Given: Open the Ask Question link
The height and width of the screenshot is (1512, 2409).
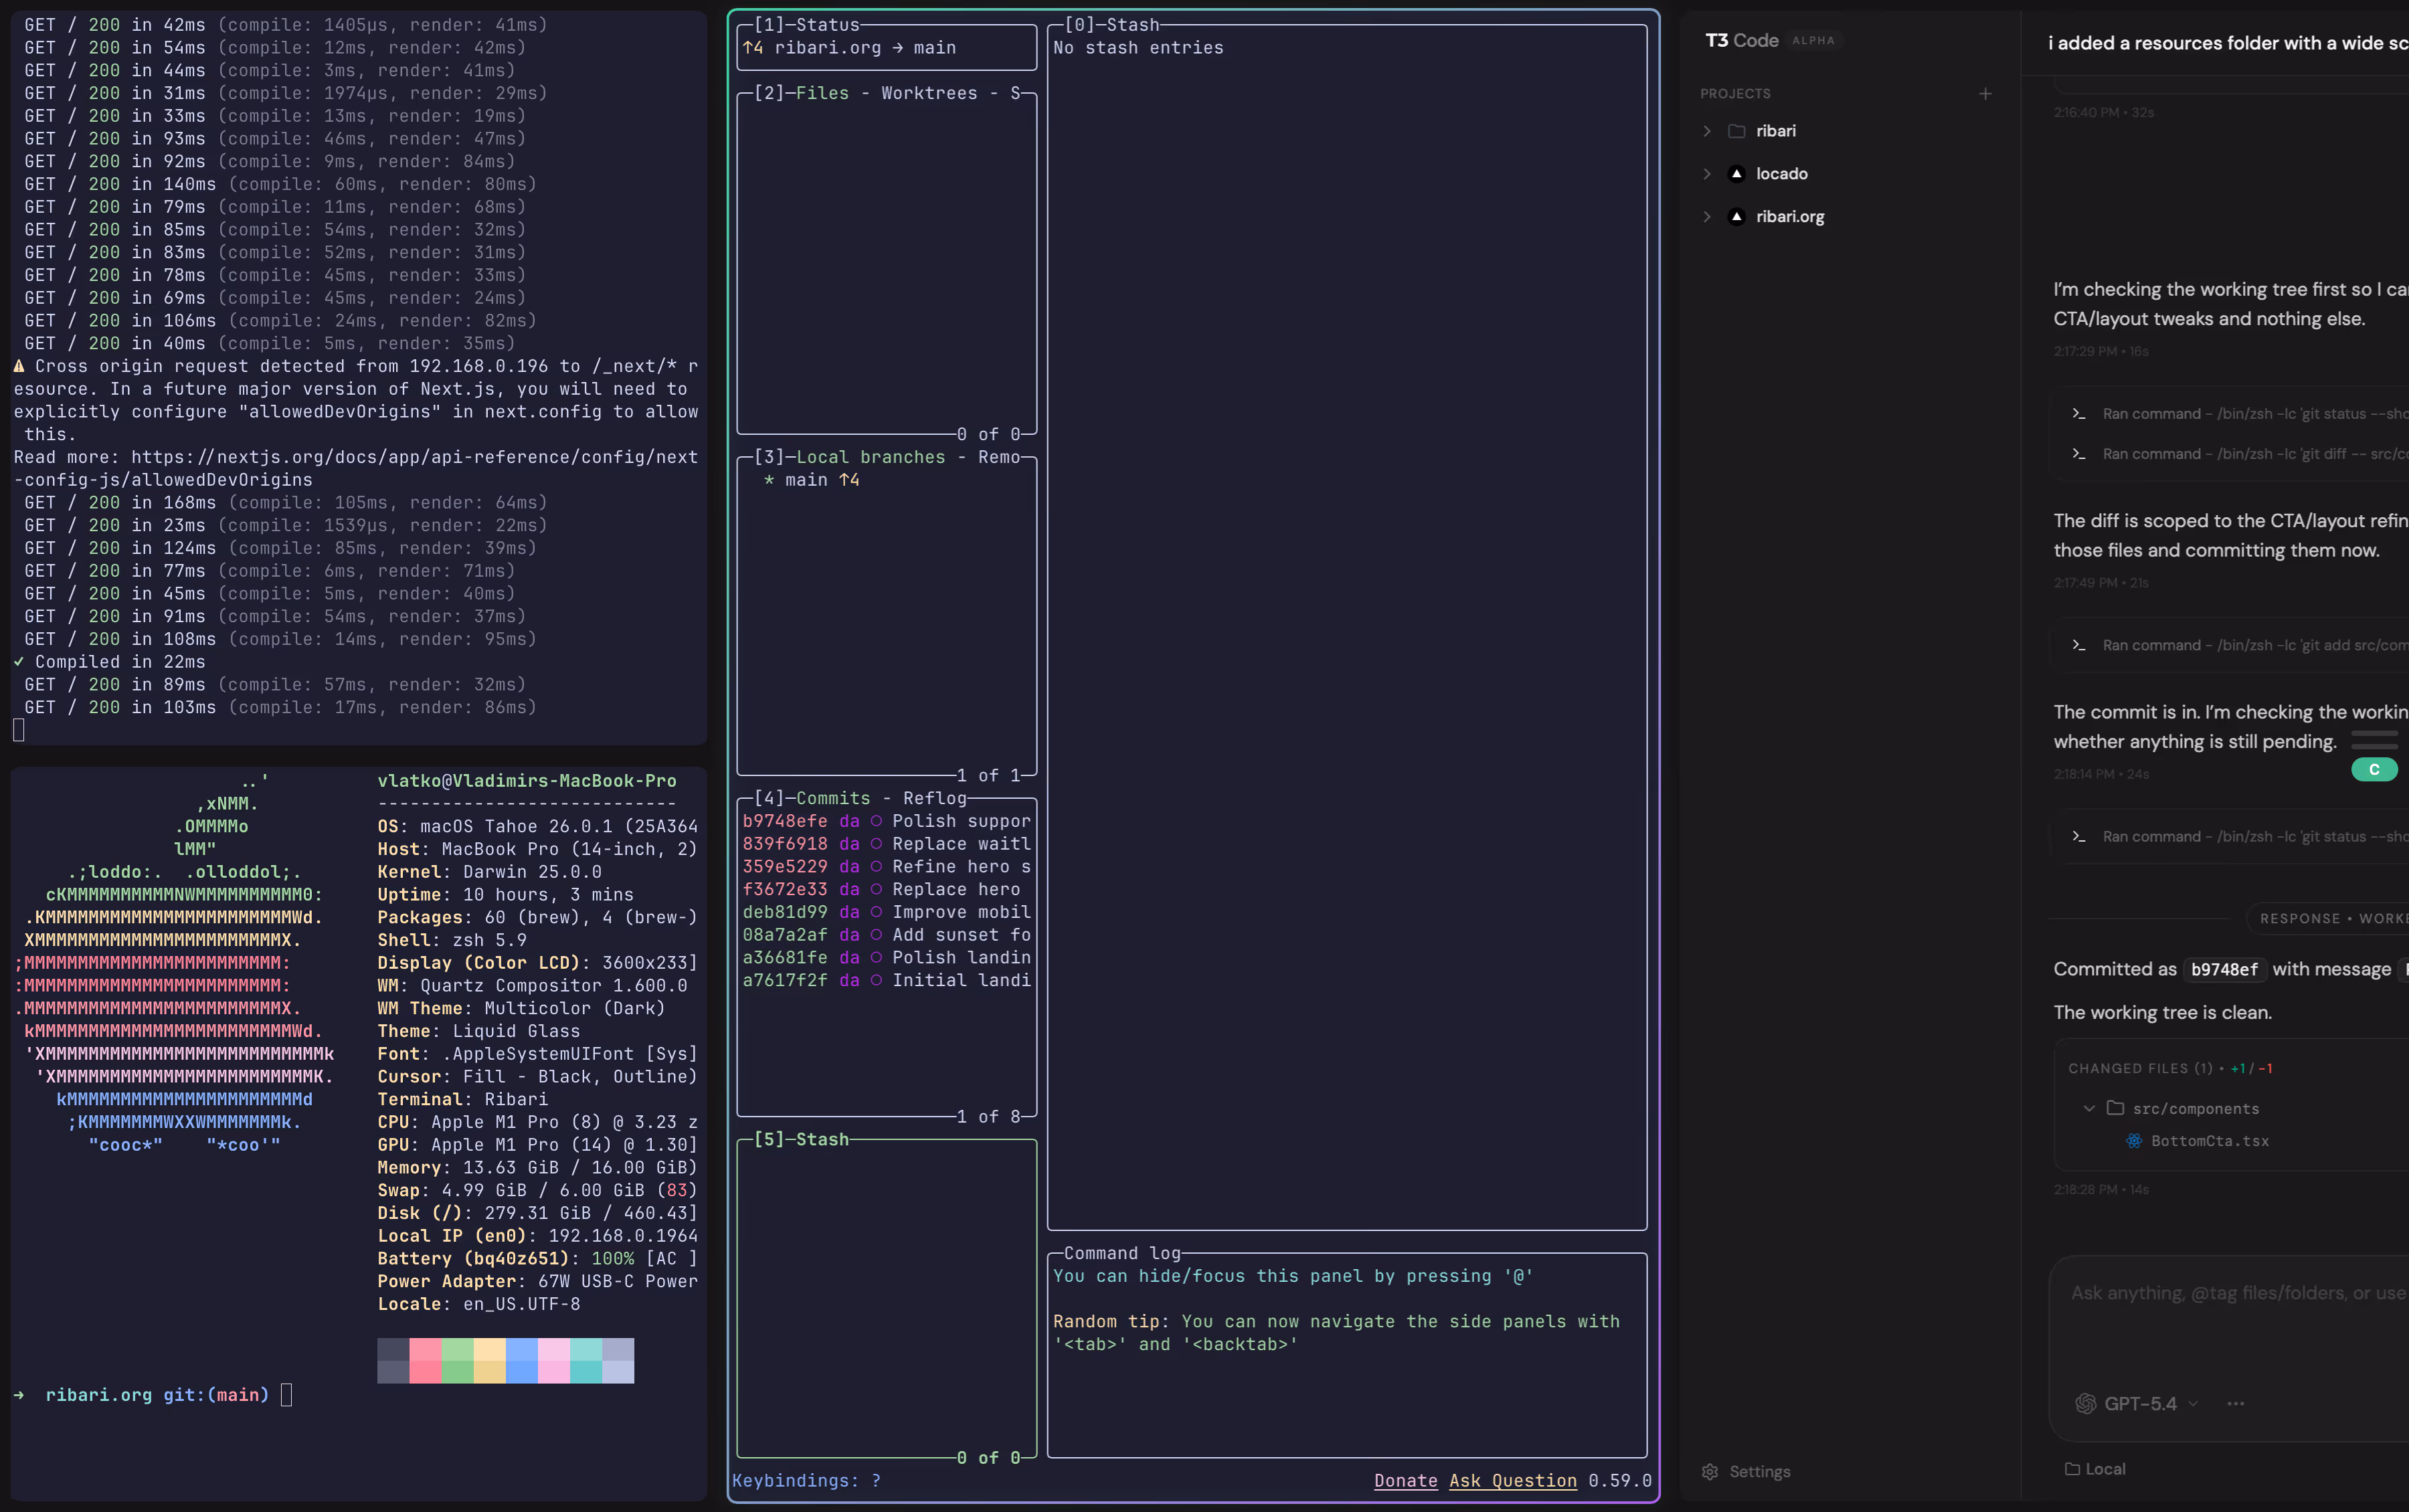Looking at the screenshot, I should tap(1512, 1480).
